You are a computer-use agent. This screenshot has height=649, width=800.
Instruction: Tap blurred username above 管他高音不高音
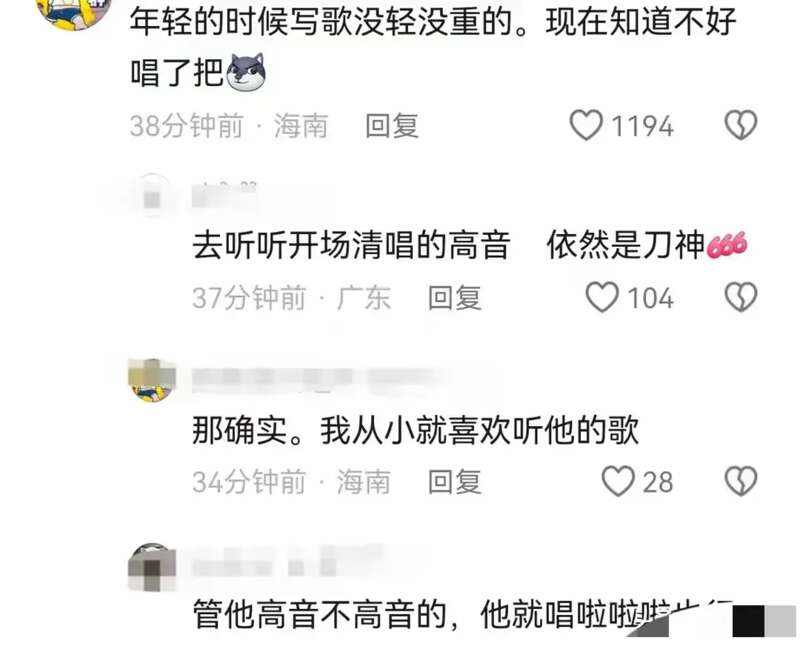click(x=288, y=565)
